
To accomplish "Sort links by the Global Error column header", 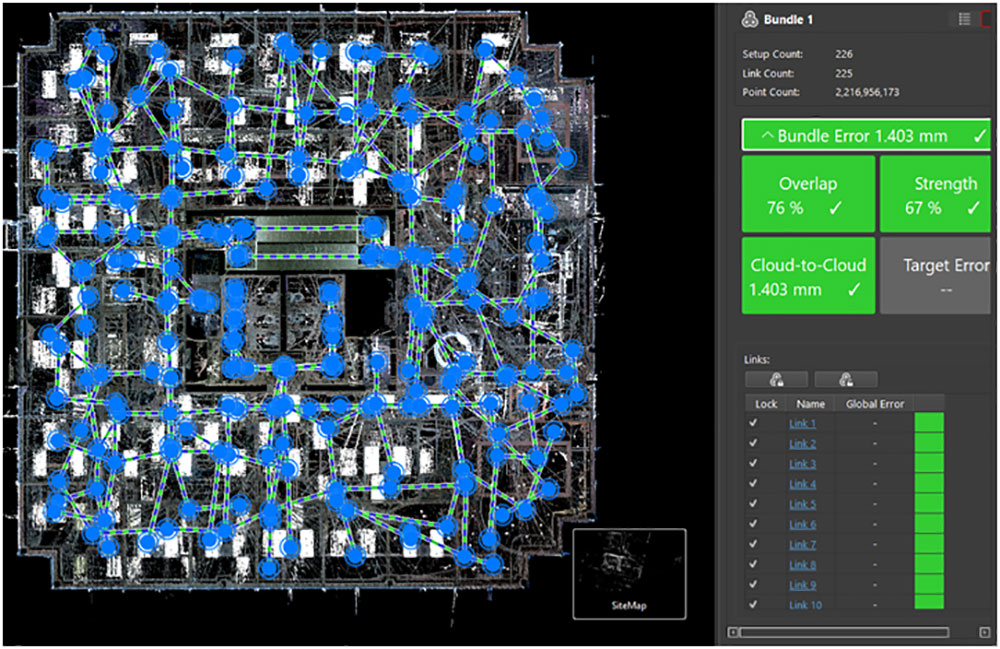I will pos(874,404).
